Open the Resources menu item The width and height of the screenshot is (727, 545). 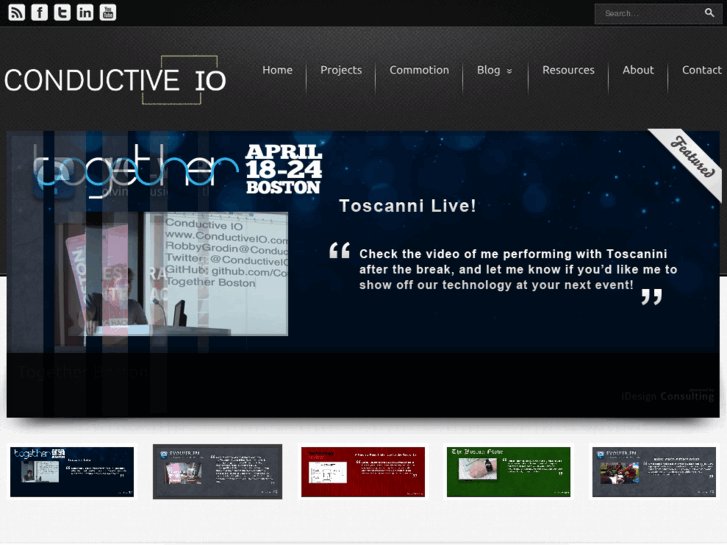pyautogui.click(x=568, y=70)
